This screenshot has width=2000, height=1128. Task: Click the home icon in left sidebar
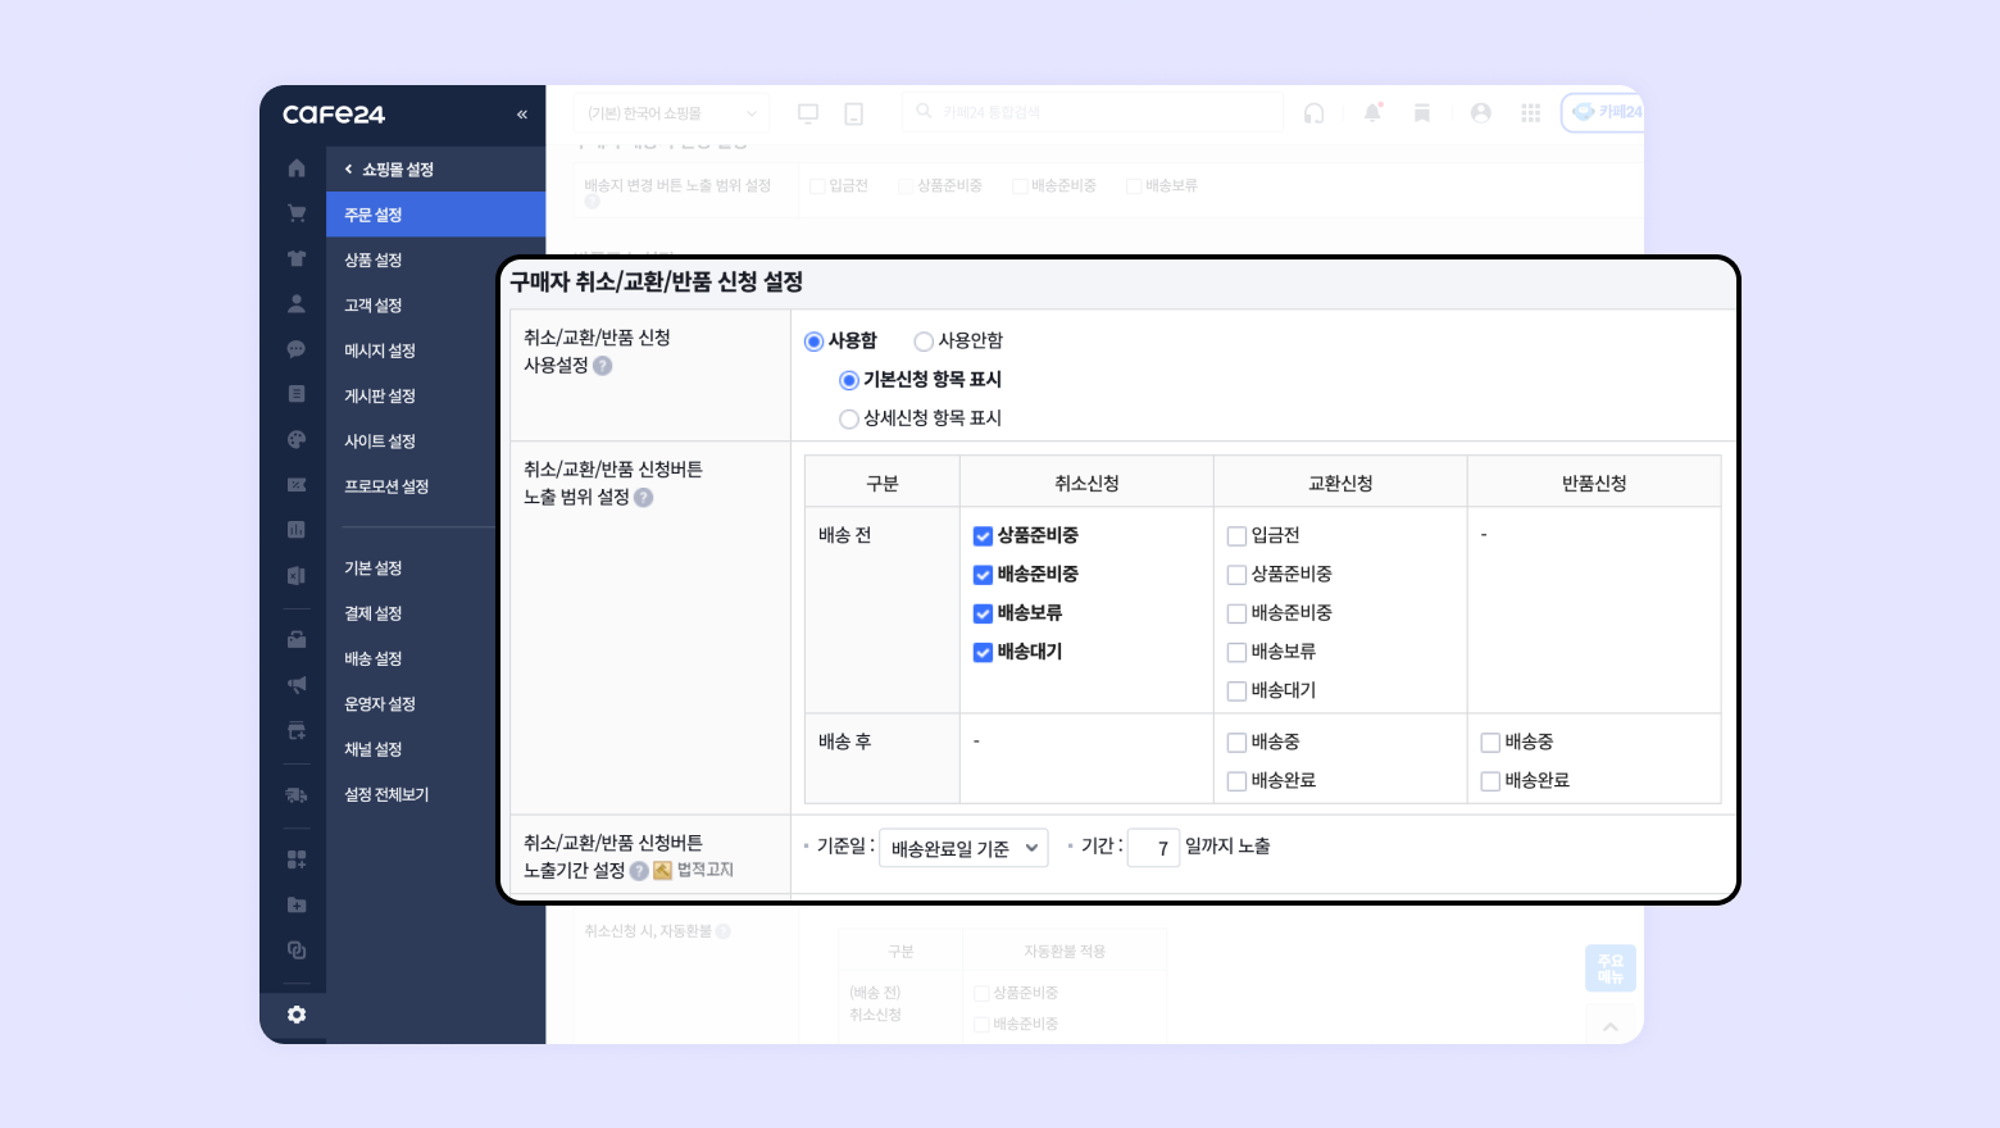click(x=296, y=168)
